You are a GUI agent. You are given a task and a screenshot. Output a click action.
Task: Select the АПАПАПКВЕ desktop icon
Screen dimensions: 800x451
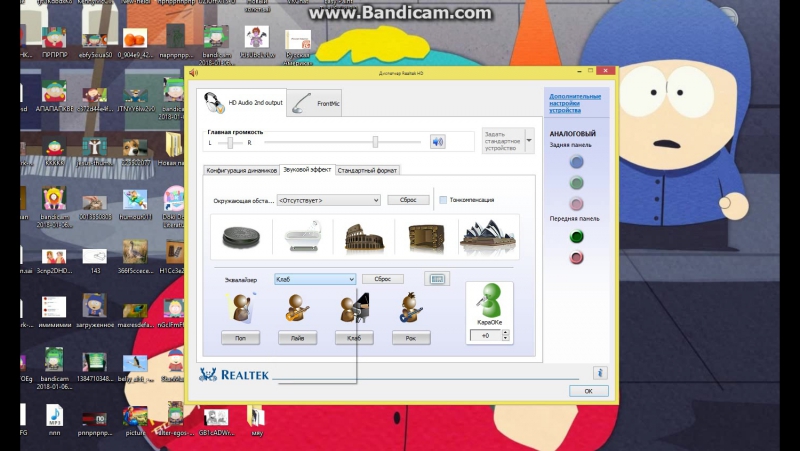(54, 96)
